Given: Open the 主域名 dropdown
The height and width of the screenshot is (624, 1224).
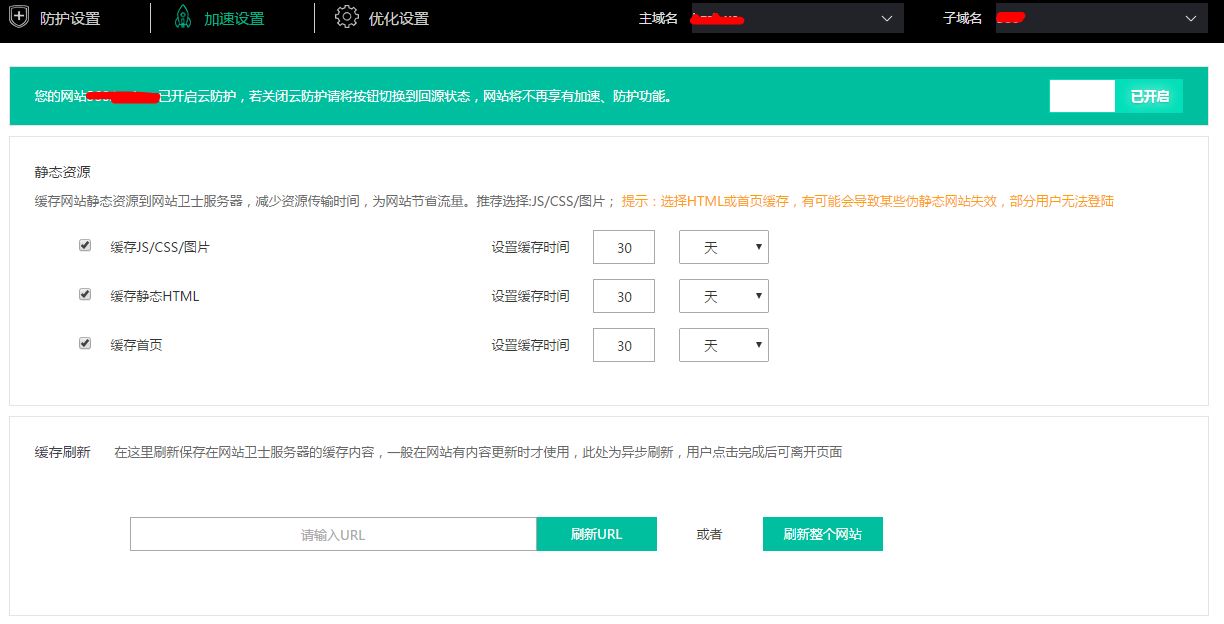Looking at the screenshot, I should [x=795, y=18].
